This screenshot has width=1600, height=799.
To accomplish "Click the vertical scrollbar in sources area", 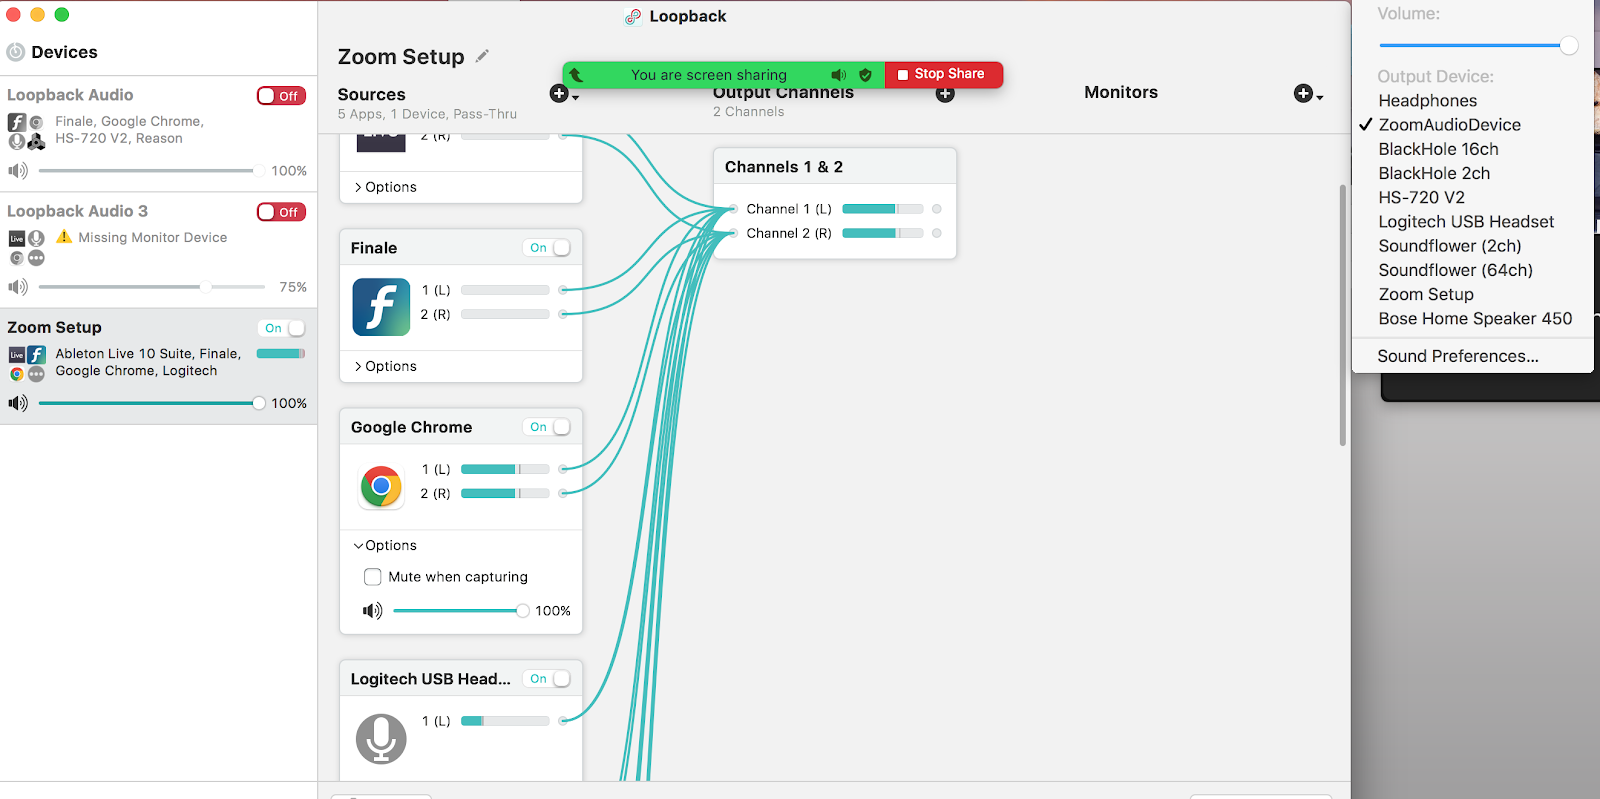I will 1342,315.
